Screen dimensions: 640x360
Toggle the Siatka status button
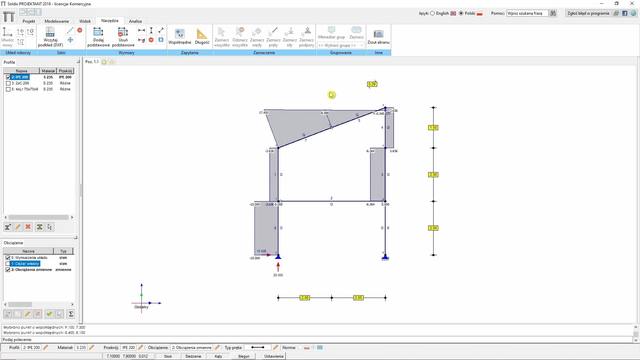[x=168, y=356]
